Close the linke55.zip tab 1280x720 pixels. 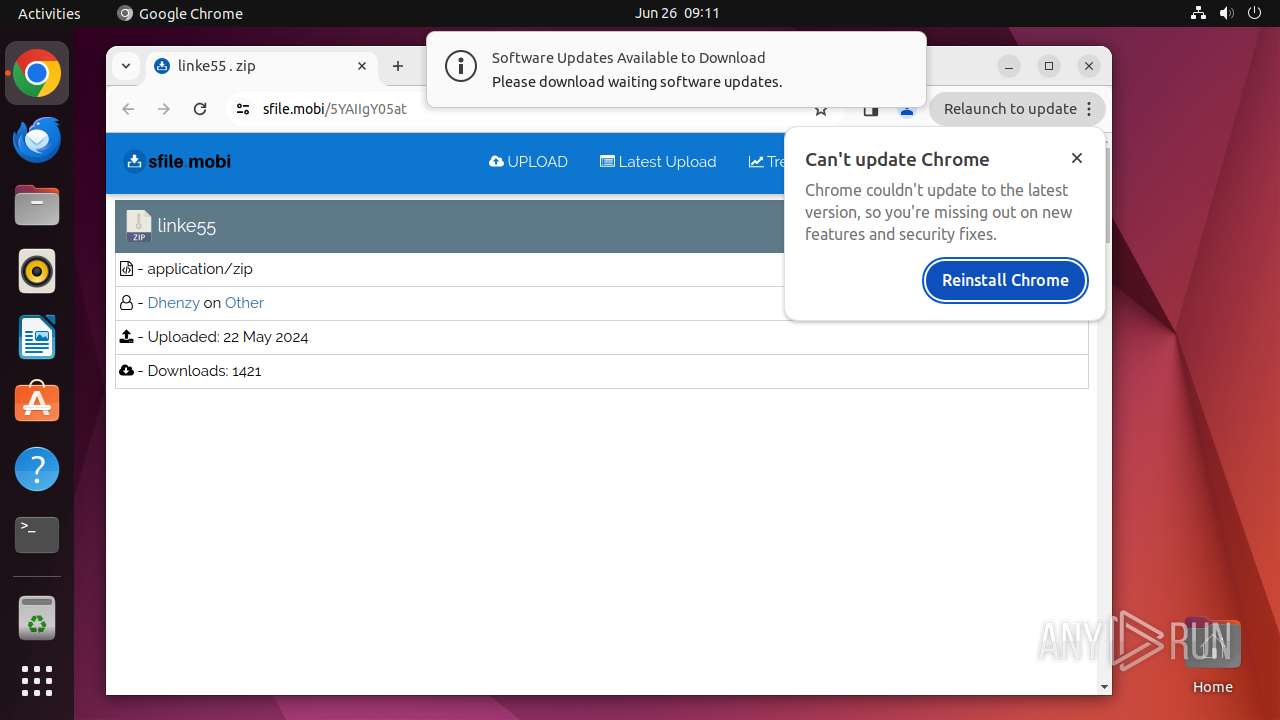[x=362, y=66]
